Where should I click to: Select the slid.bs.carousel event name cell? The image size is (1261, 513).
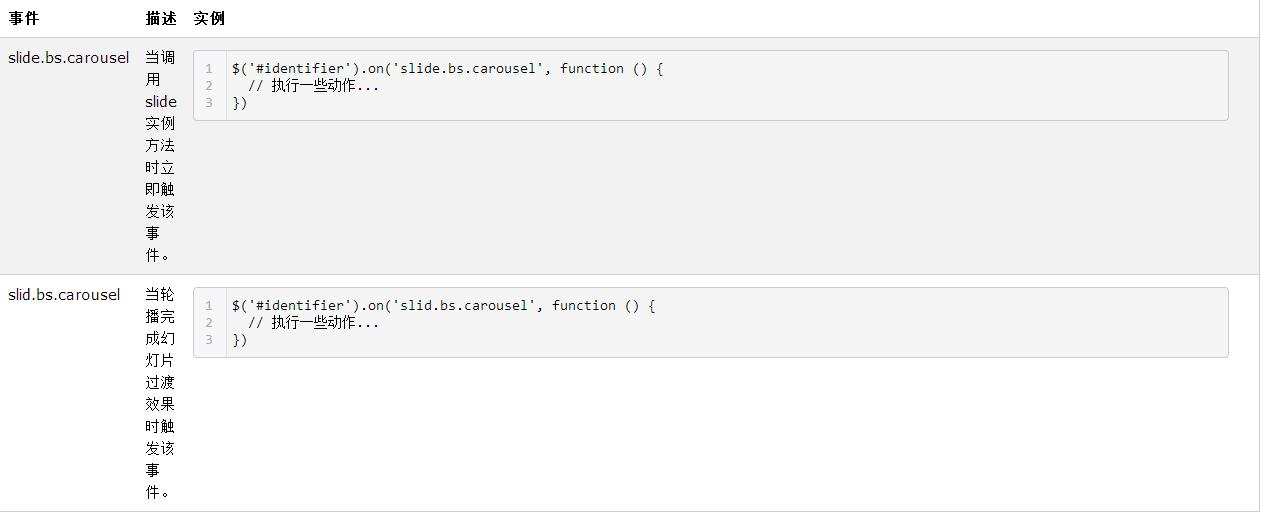64,295
